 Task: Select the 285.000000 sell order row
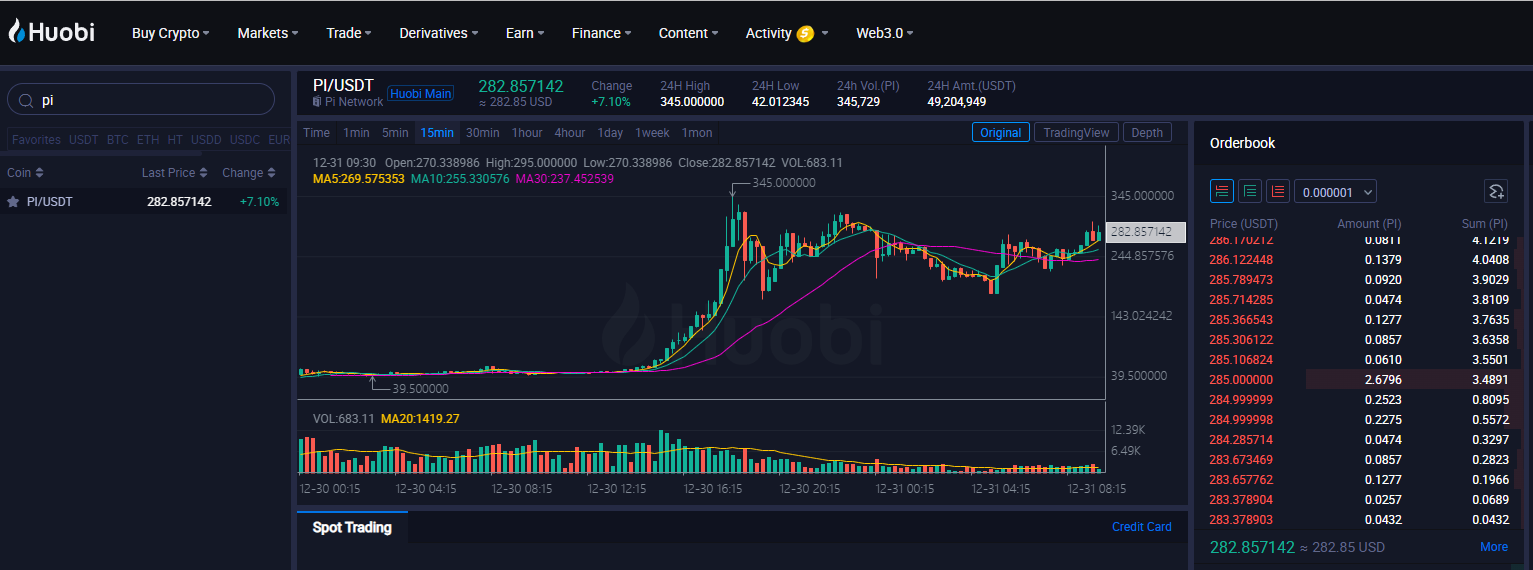pos(1358,380)
